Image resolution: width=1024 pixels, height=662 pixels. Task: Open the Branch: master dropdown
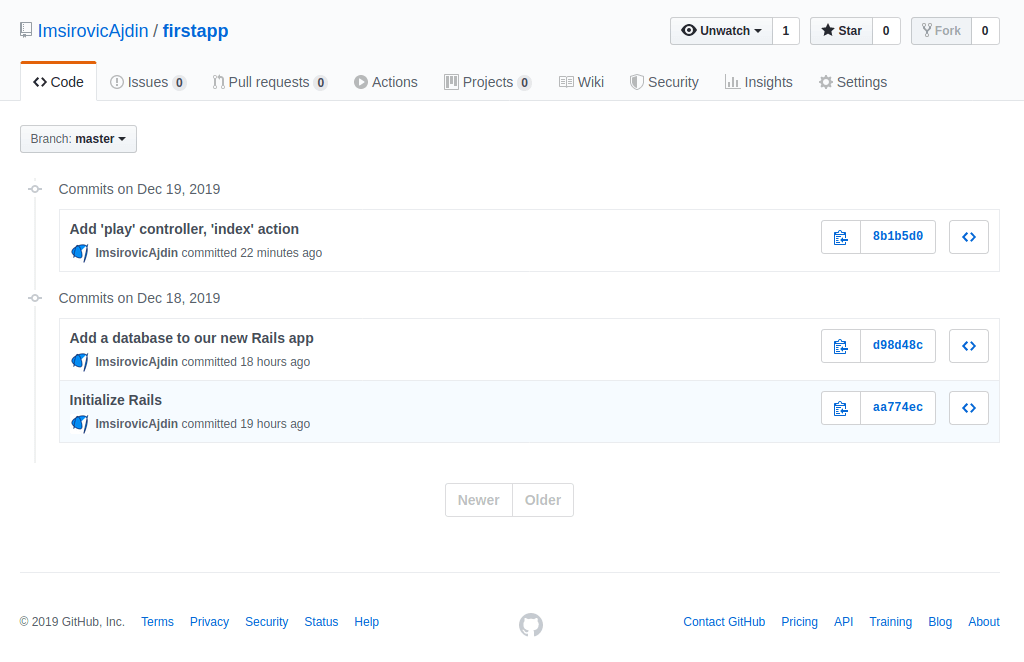click(x=78, y=139)
